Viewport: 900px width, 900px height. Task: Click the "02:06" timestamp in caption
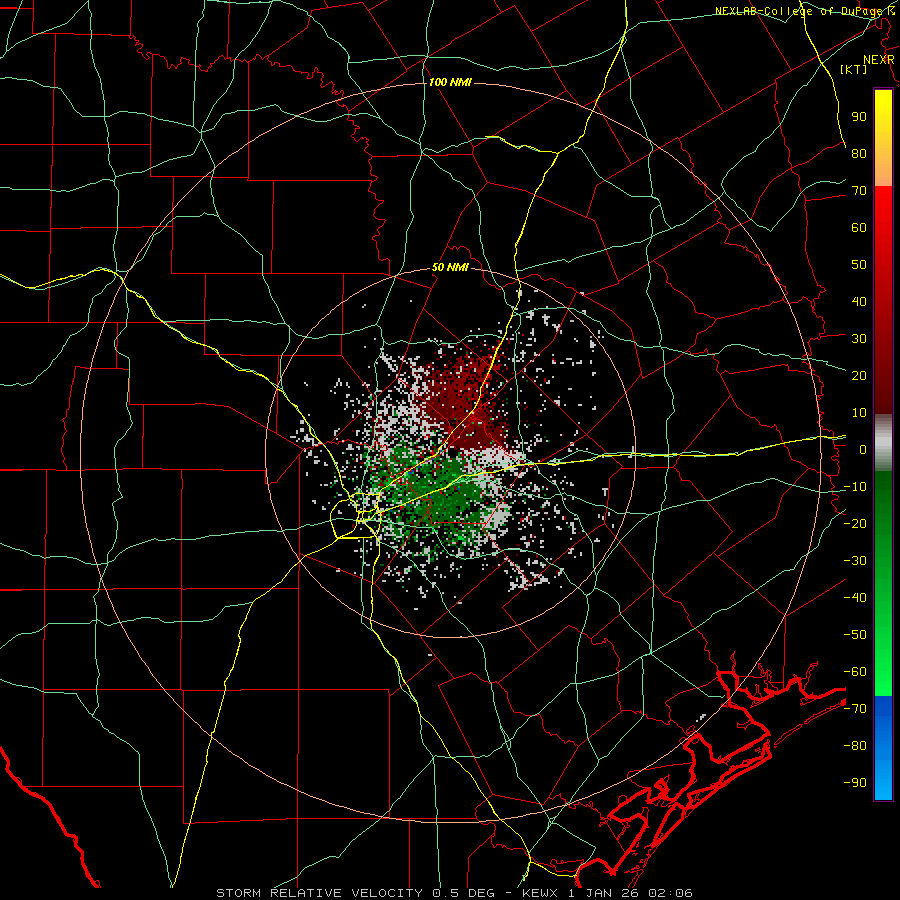pos(670,893)
